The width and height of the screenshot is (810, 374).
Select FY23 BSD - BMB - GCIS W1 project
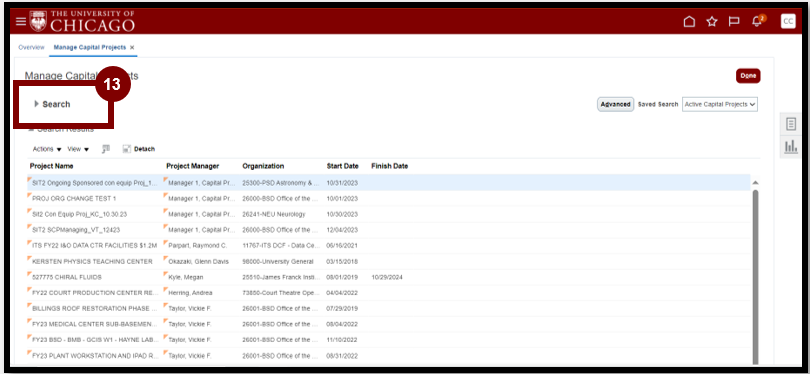tap(95, 340)
